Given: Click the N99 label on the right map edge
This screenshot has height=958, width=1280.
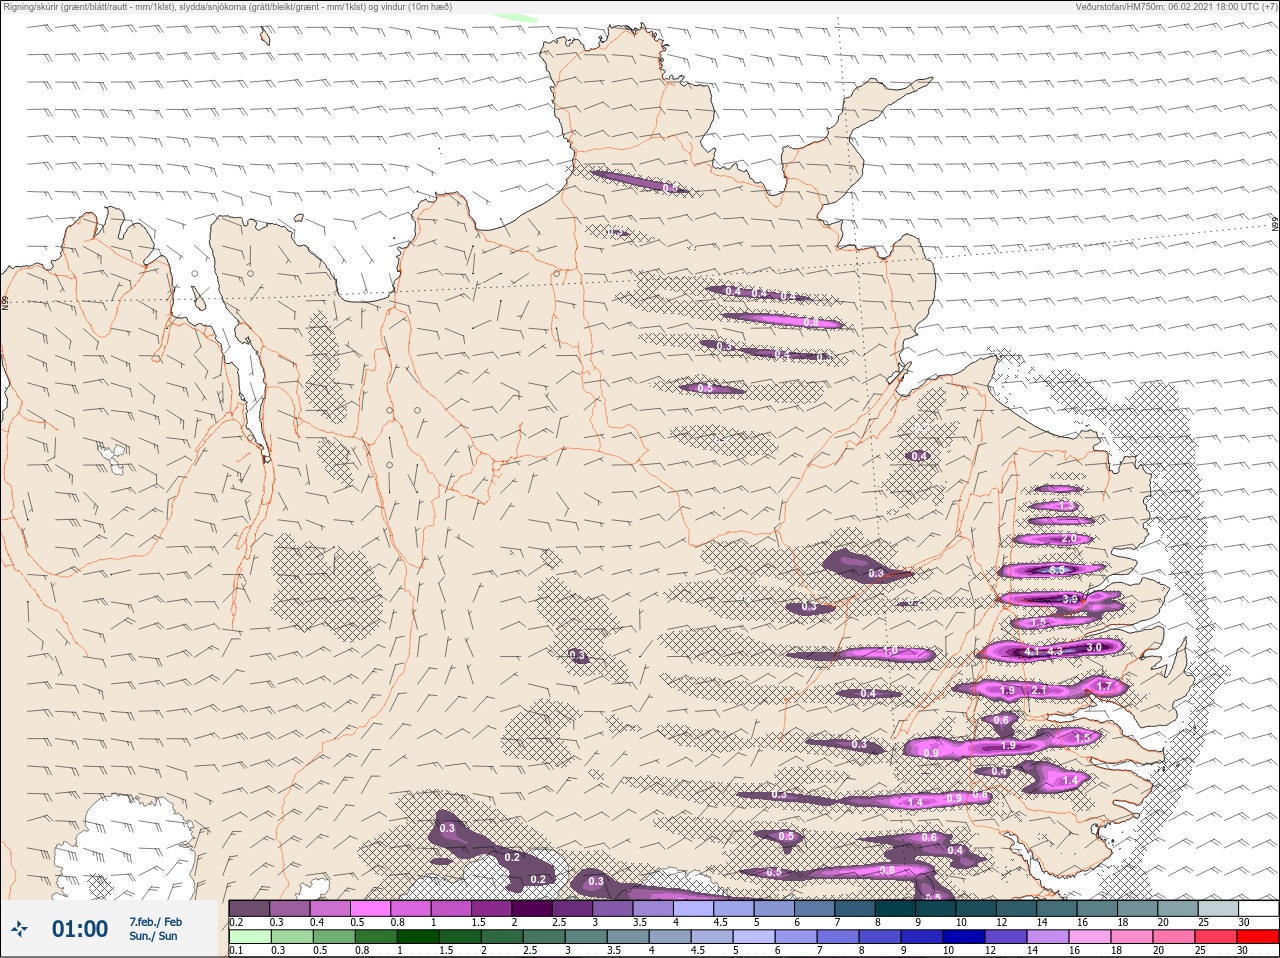Looking at the screenshot, I should point(1275,225).
